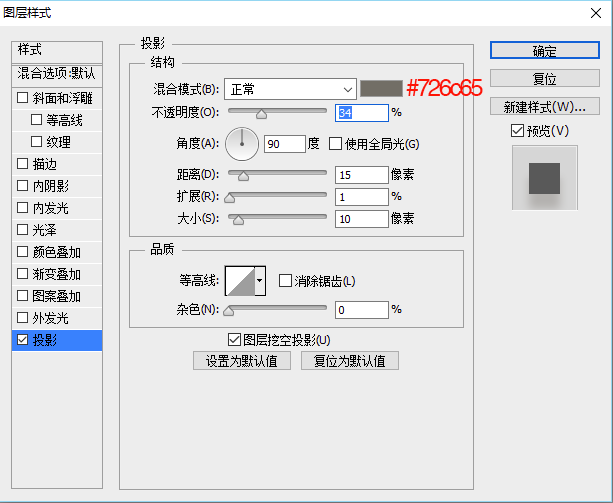The height and width of the screenshot is (503, 613).
Task: Click the 距离 pixel input field
Action: point(361,175)
